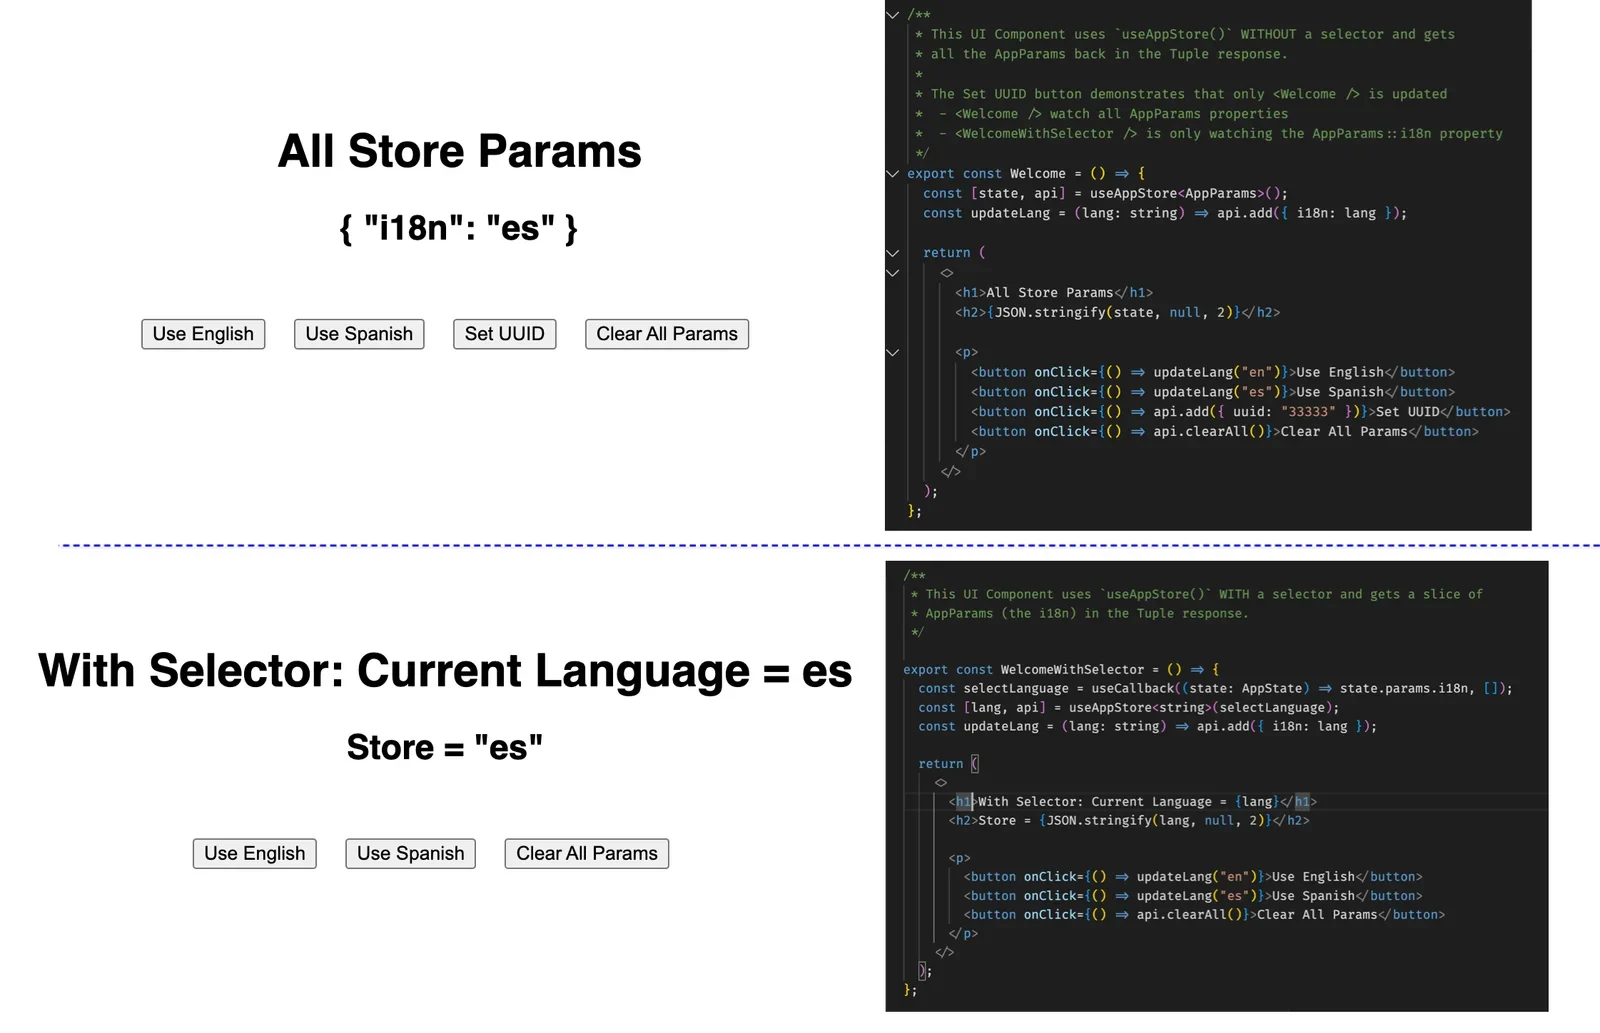Click Use Spanish under All Store Params

pyautogui.click(x=359, y=334)
